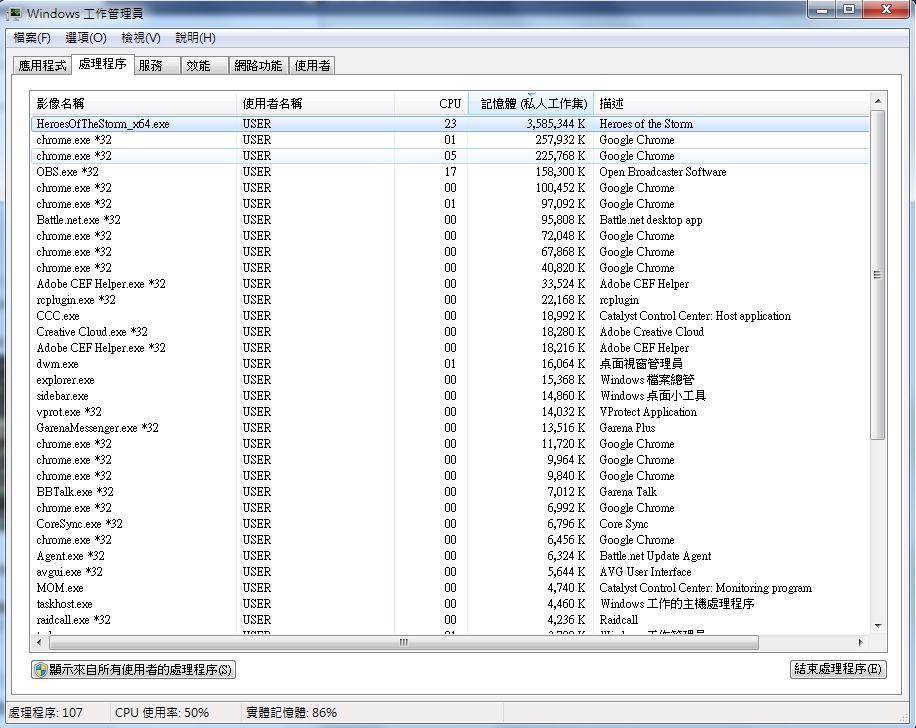Click horizontal scrollbar right arrow
This screenshot has width=916, height=728.
click(x=861, y=642)
